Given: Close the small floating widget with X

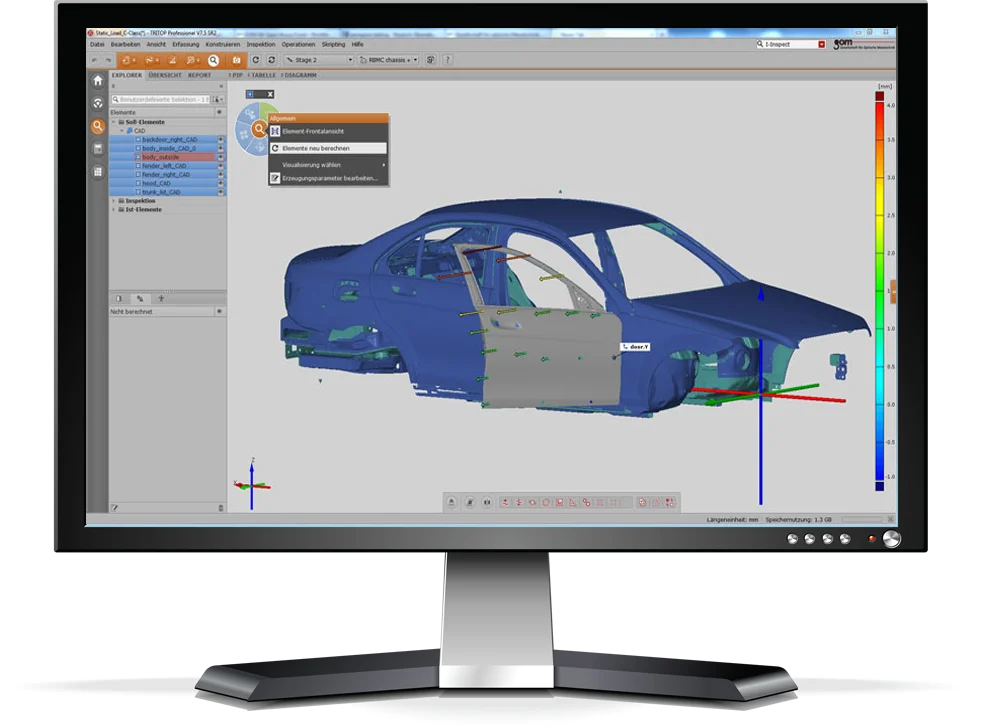Looking at the screenshot, I should point(270,94).
